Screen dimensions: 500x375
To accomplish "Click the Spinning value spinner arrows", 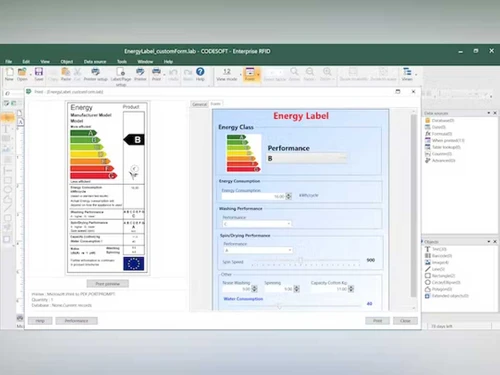I will click(x=297, y=289).
